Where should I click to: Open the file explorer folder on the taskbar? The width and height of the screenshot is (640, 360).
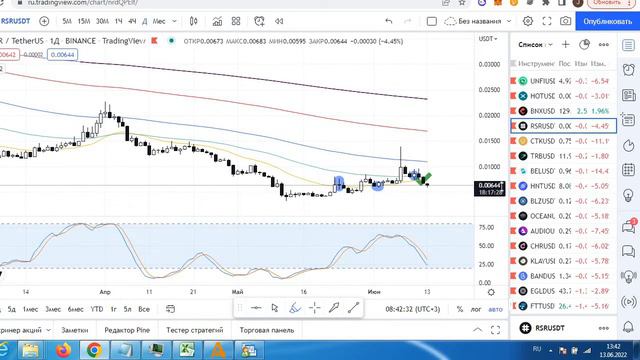pos(30,350)
